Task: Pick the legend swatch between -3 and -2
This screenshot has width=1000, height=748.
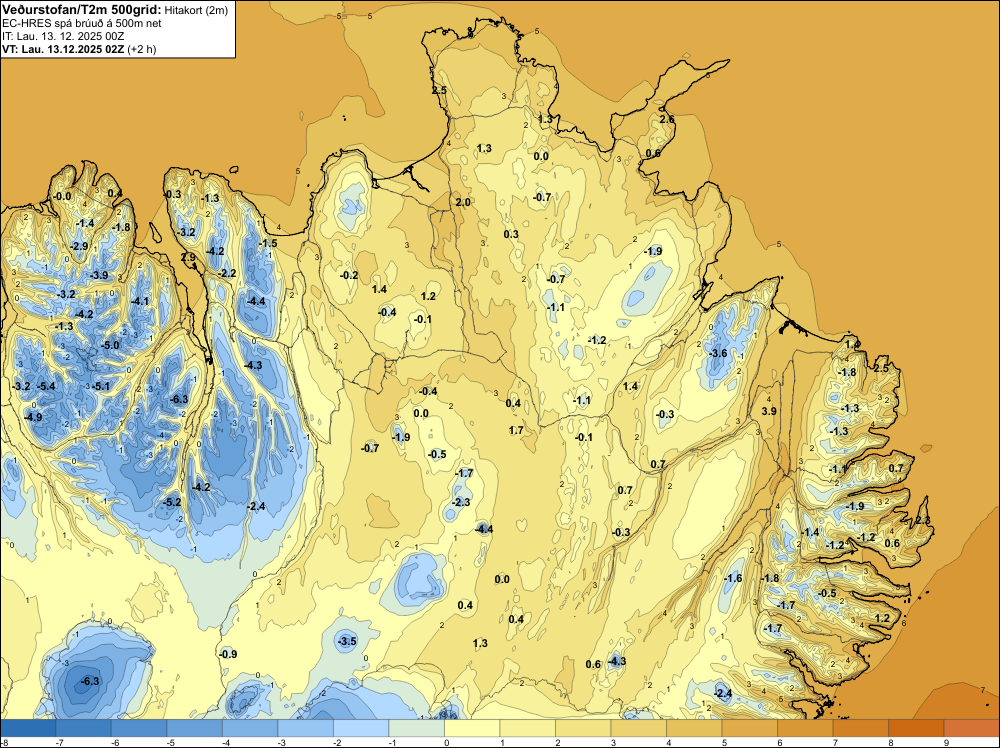Action: pos(305,728)
